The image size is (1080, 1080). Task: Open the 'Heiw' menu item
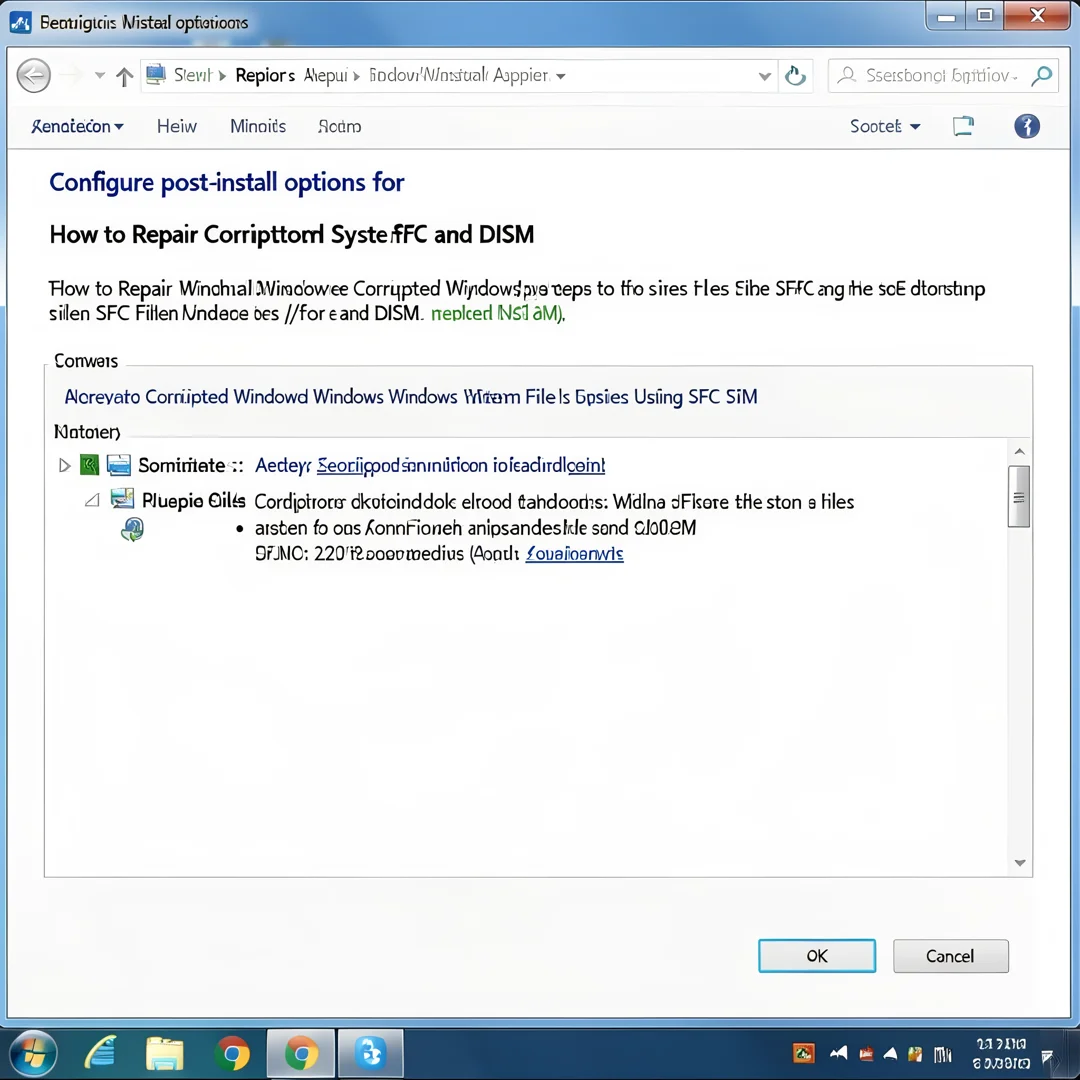pyautogui.click(x=176, y=126)
